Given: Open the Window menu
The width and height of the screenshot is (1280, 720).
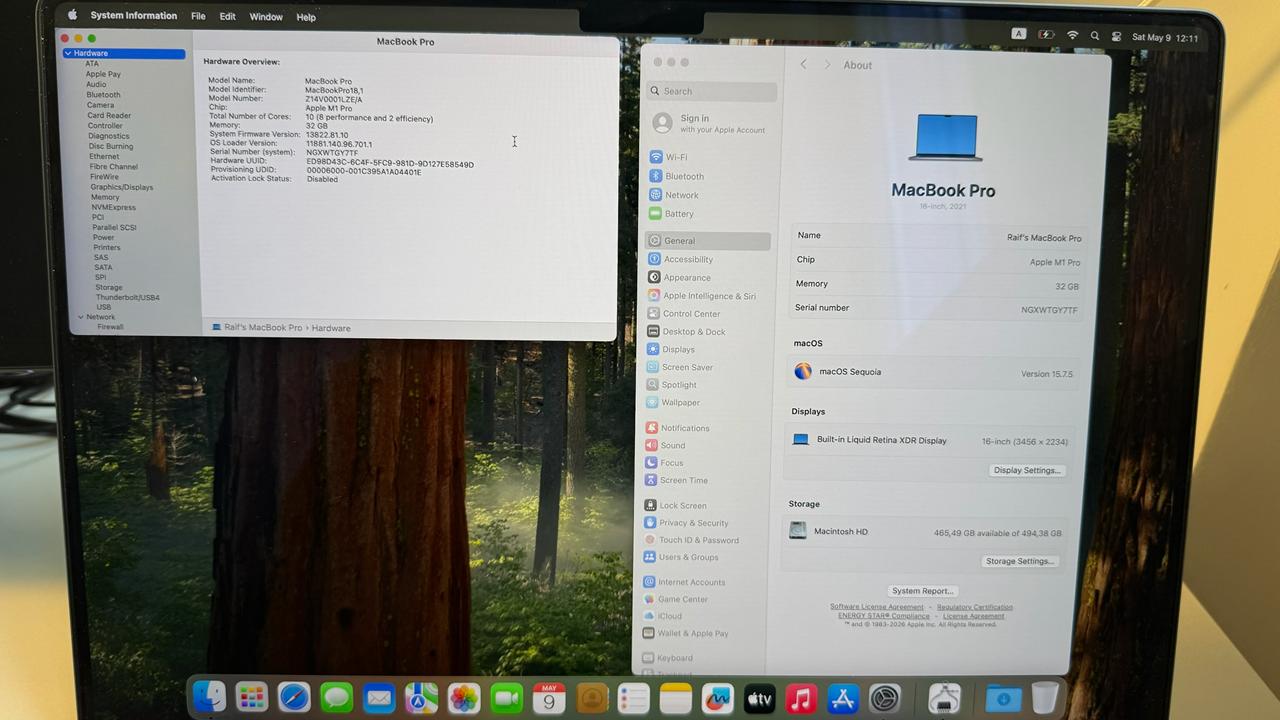Looking at the screenshot, I should pyautogui.click(x=266, y=17).
